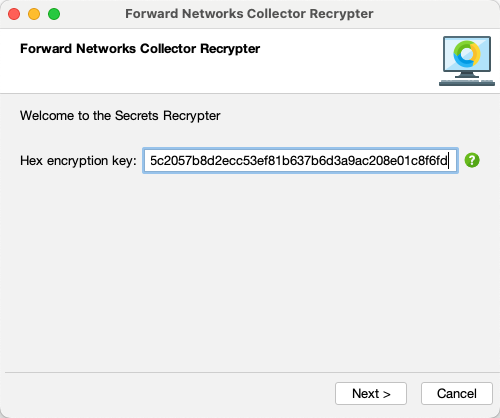Click the bold Forward Networks Collector Recrypter heading

[x=140, y=49]
